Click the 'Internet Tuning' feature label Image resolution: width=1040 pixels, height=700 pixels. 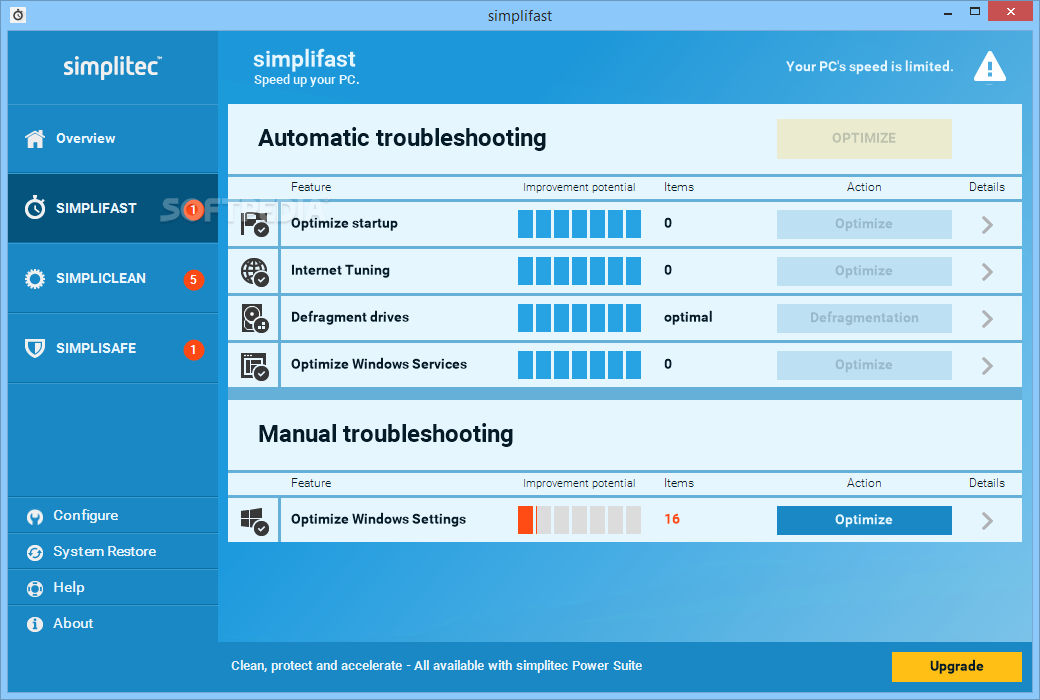[x=340, y=271]
